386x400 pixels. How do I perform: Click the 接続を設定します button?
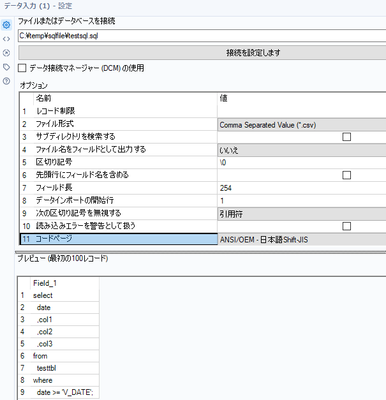(x=202, y=53)
